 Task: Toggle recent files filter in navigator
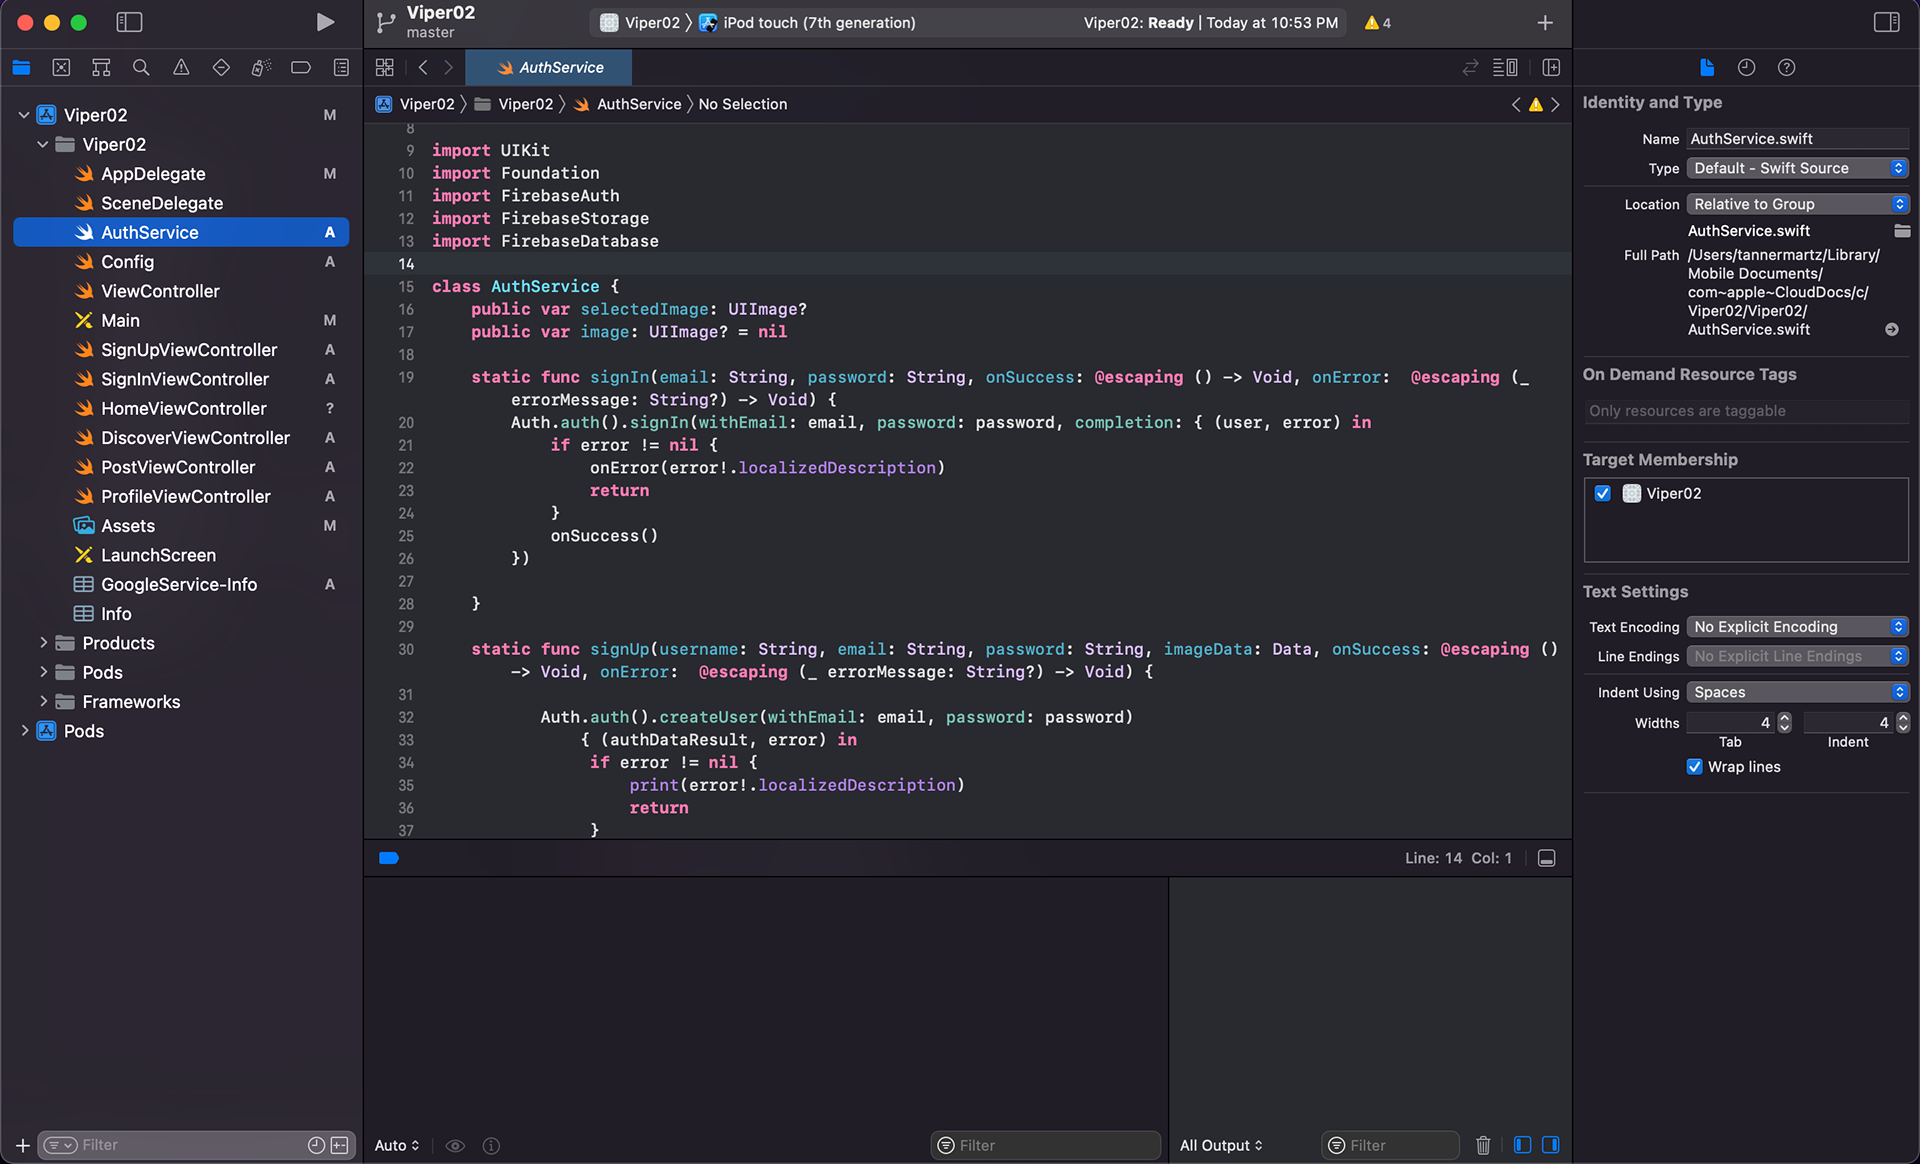point(316,1145)
